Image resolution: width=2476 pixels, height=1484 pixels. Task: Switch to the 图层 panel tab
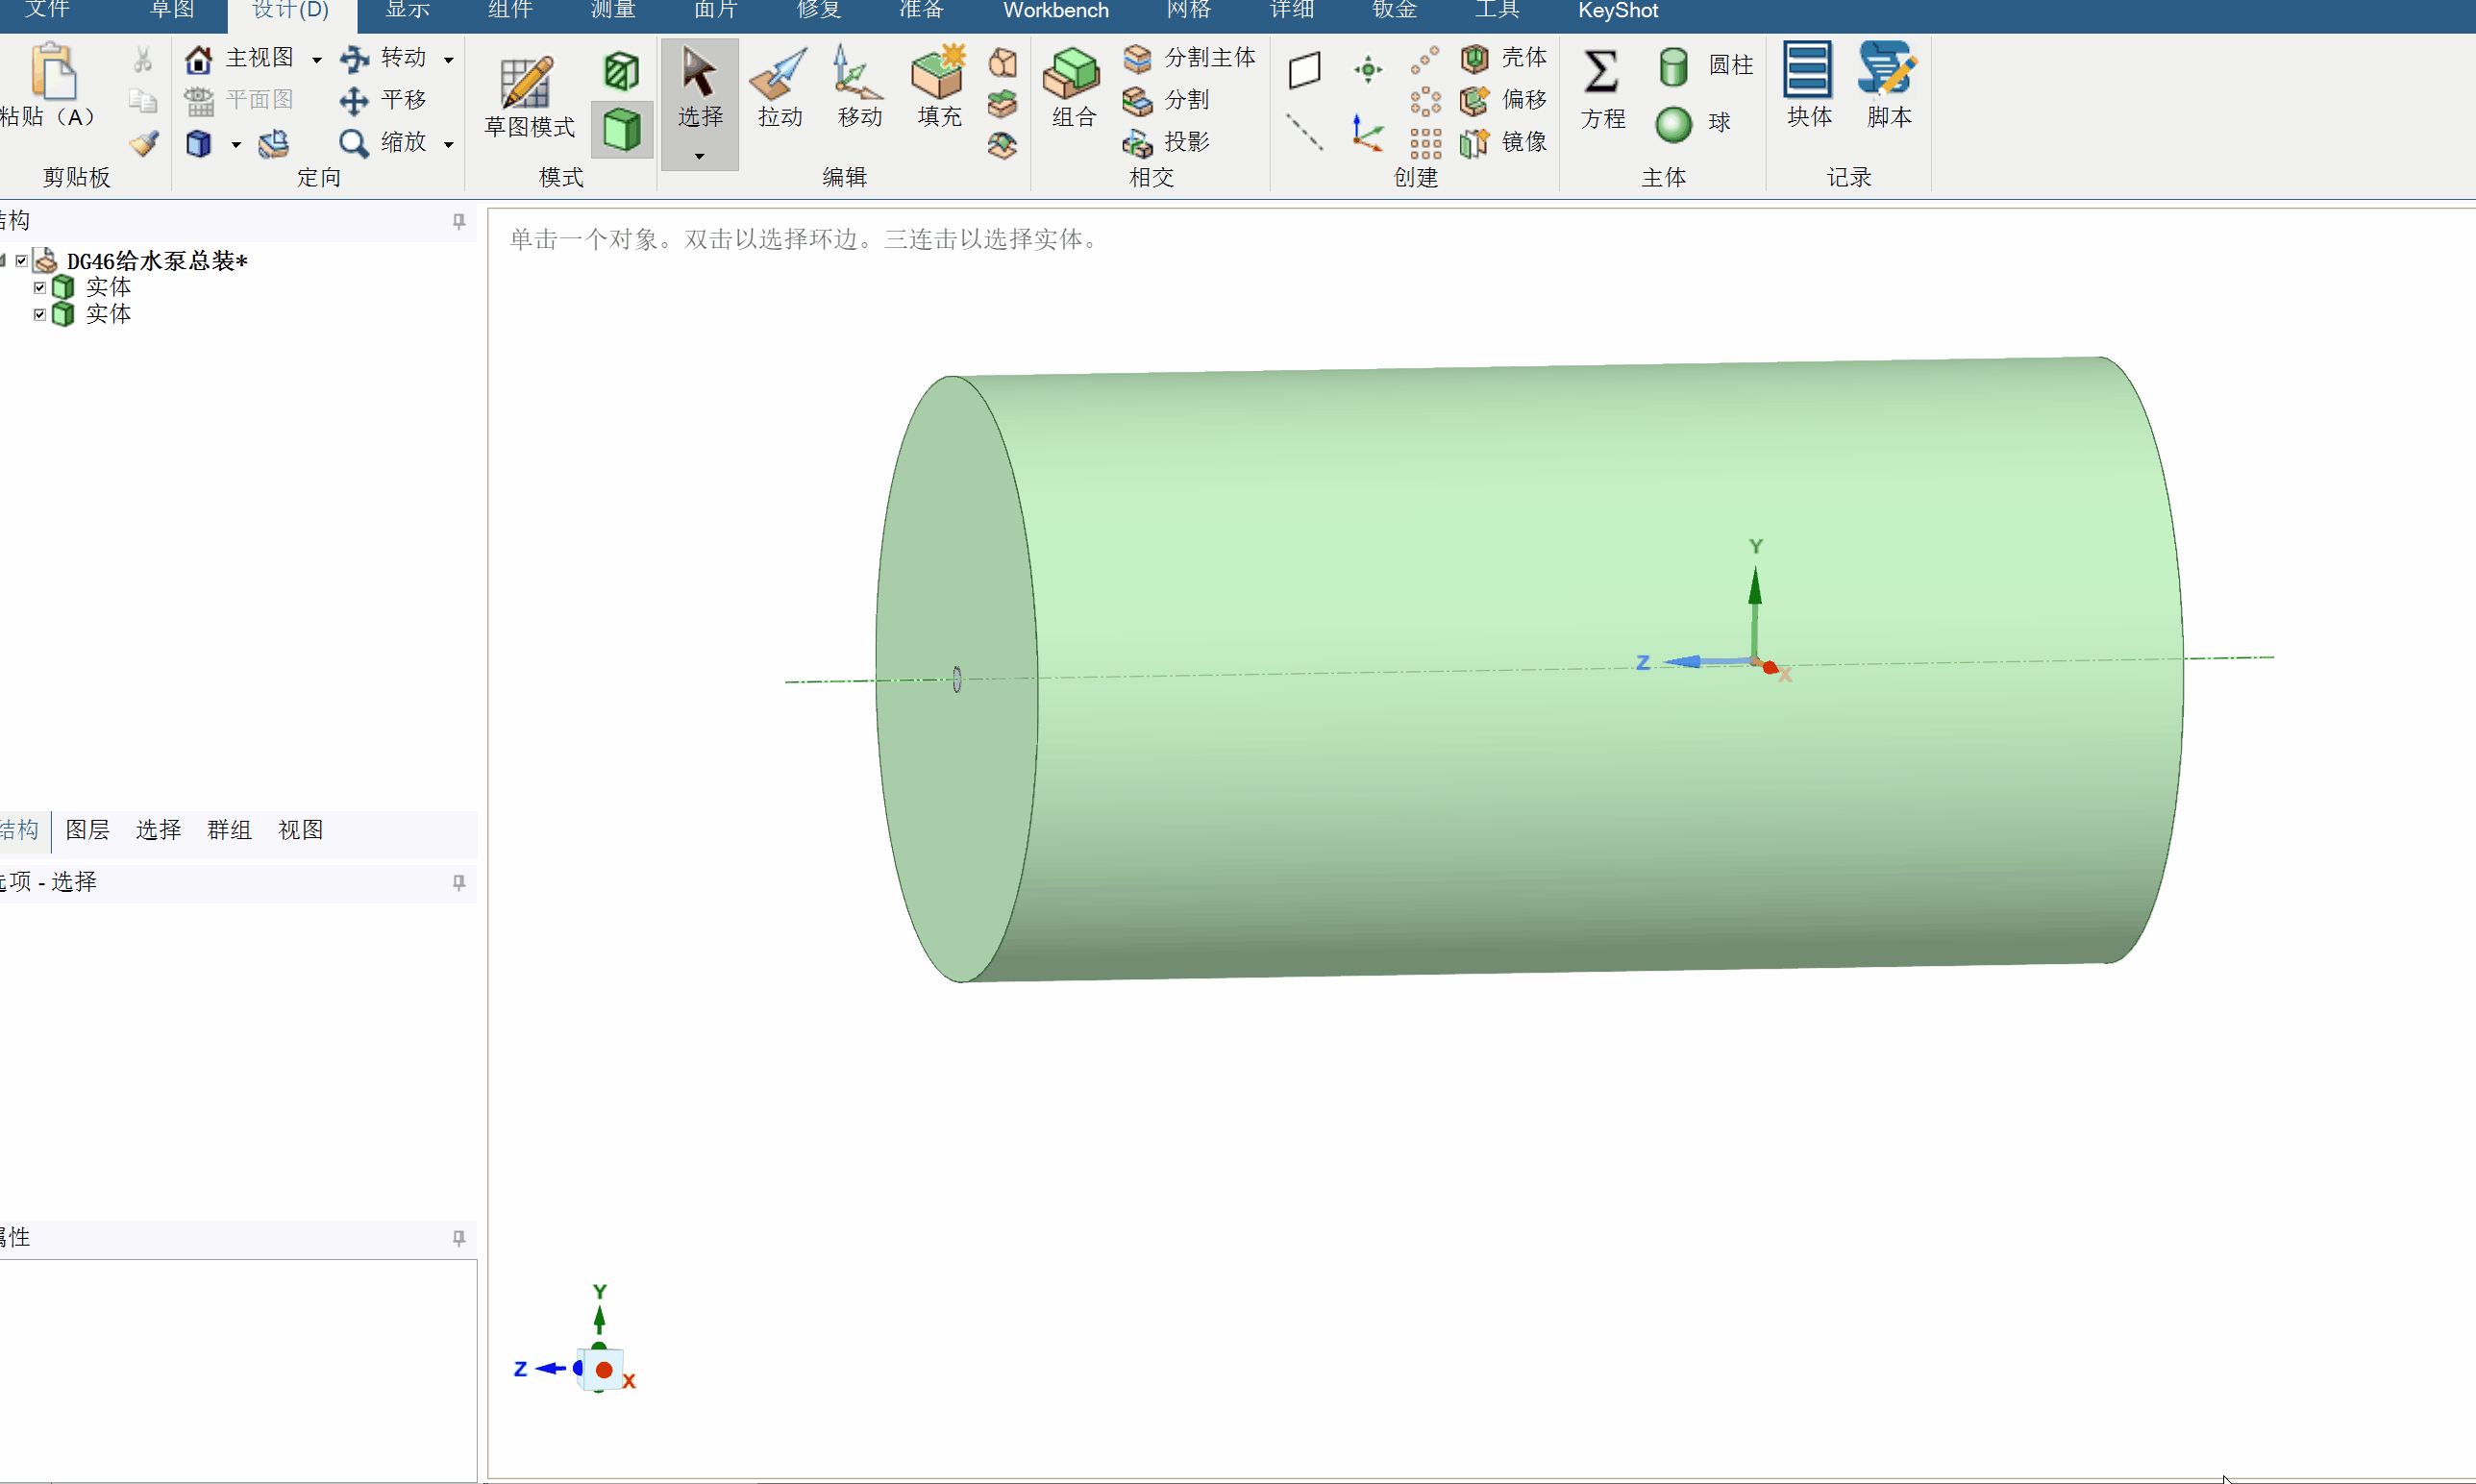(x=87, y=830)
